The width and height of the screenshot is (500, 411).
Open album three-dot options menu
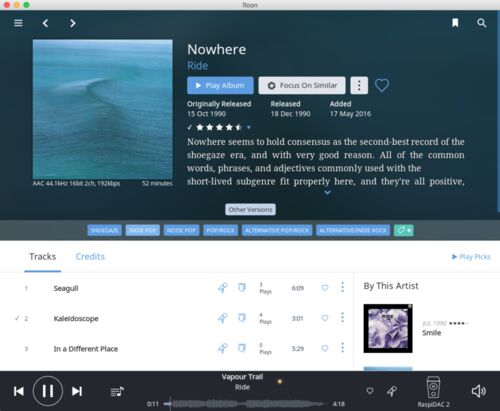(x=359, y=85)
